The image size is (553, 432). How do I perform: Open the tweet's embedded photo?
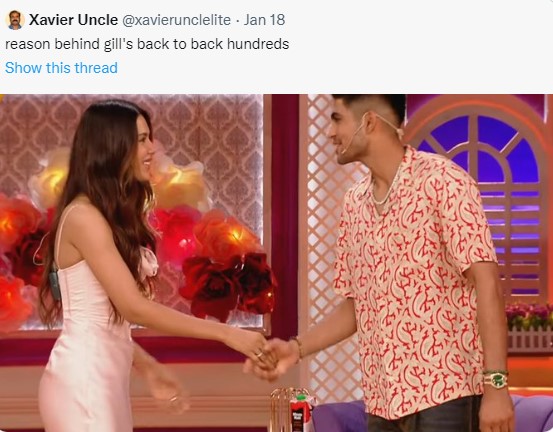[276, 263]
